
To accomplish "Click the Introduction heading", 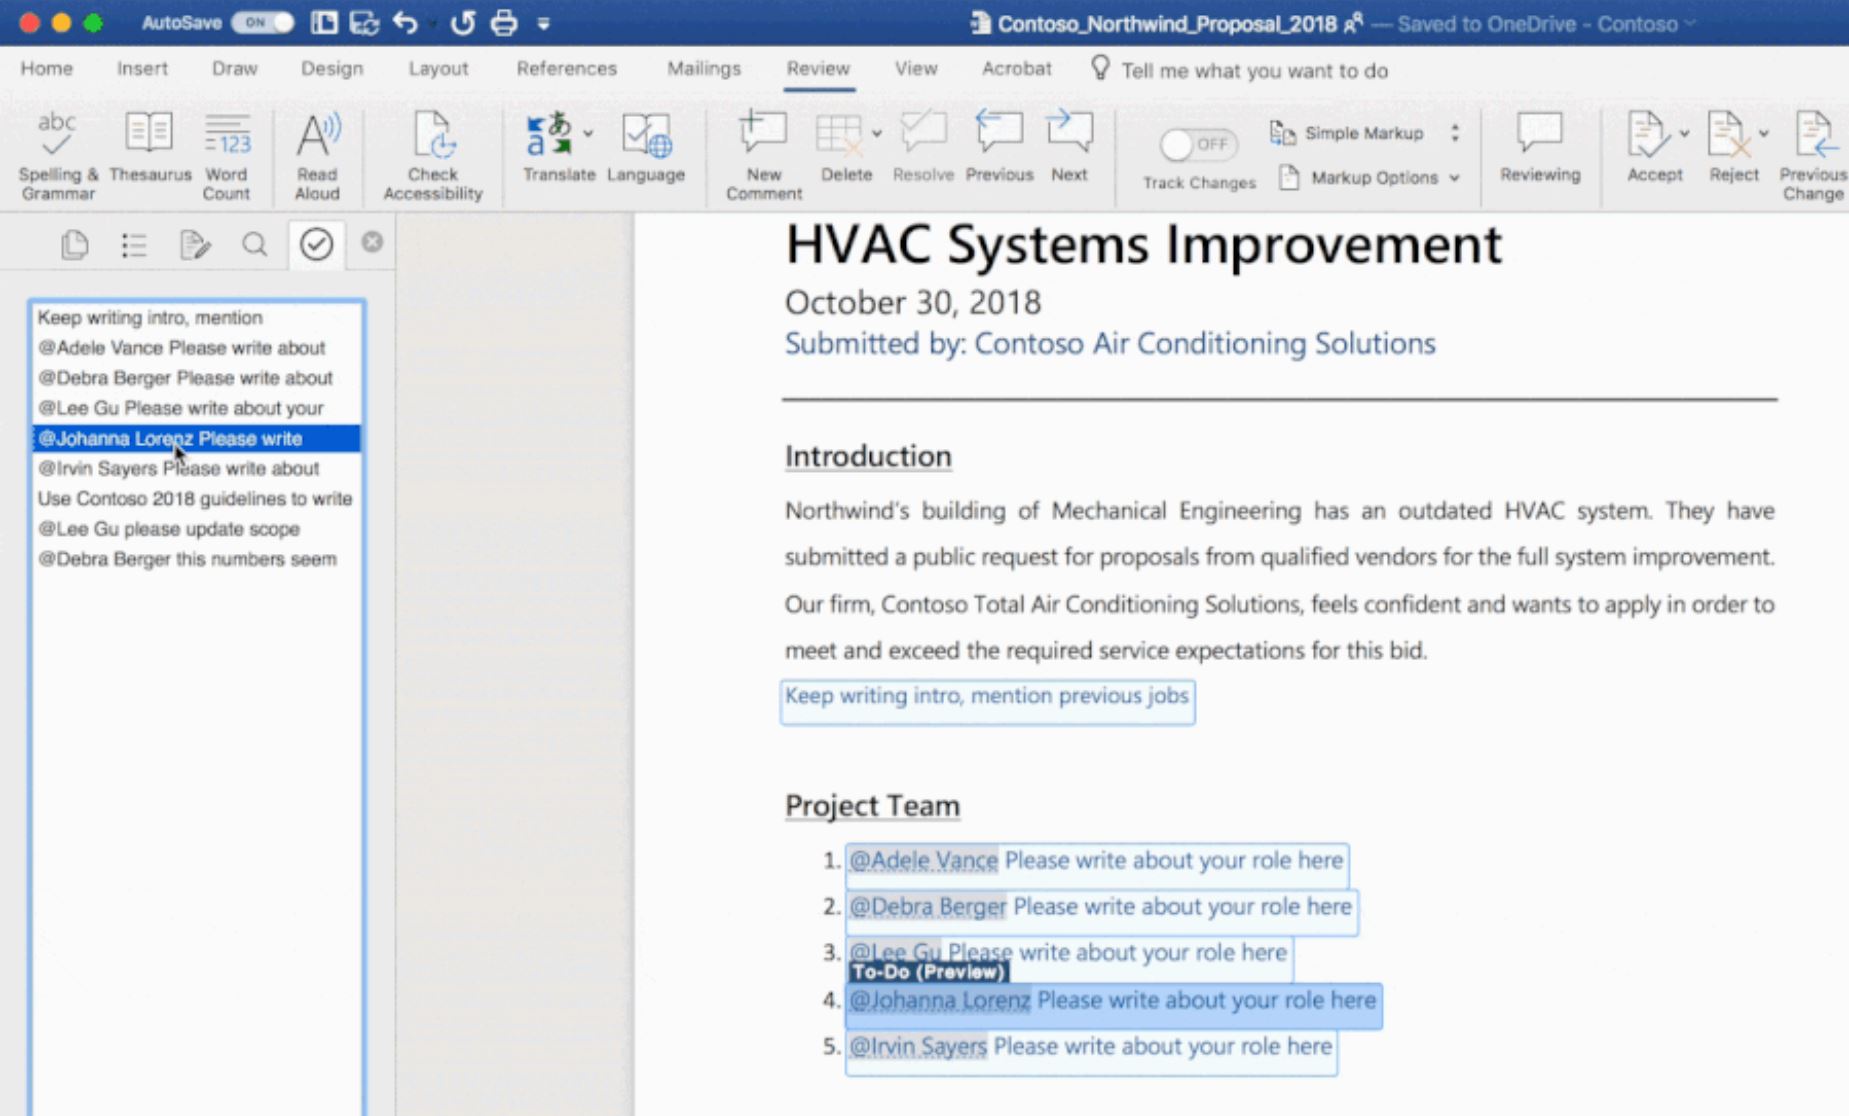I will coord(868,456).
